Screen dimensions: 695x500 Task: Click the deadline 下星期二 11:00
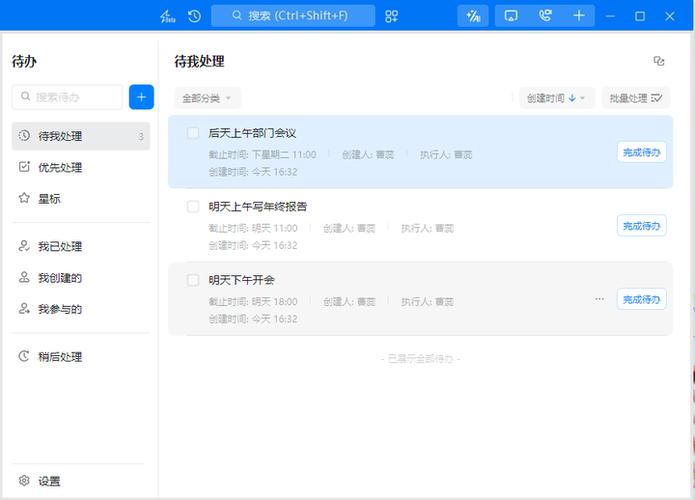tap(284, 155)
